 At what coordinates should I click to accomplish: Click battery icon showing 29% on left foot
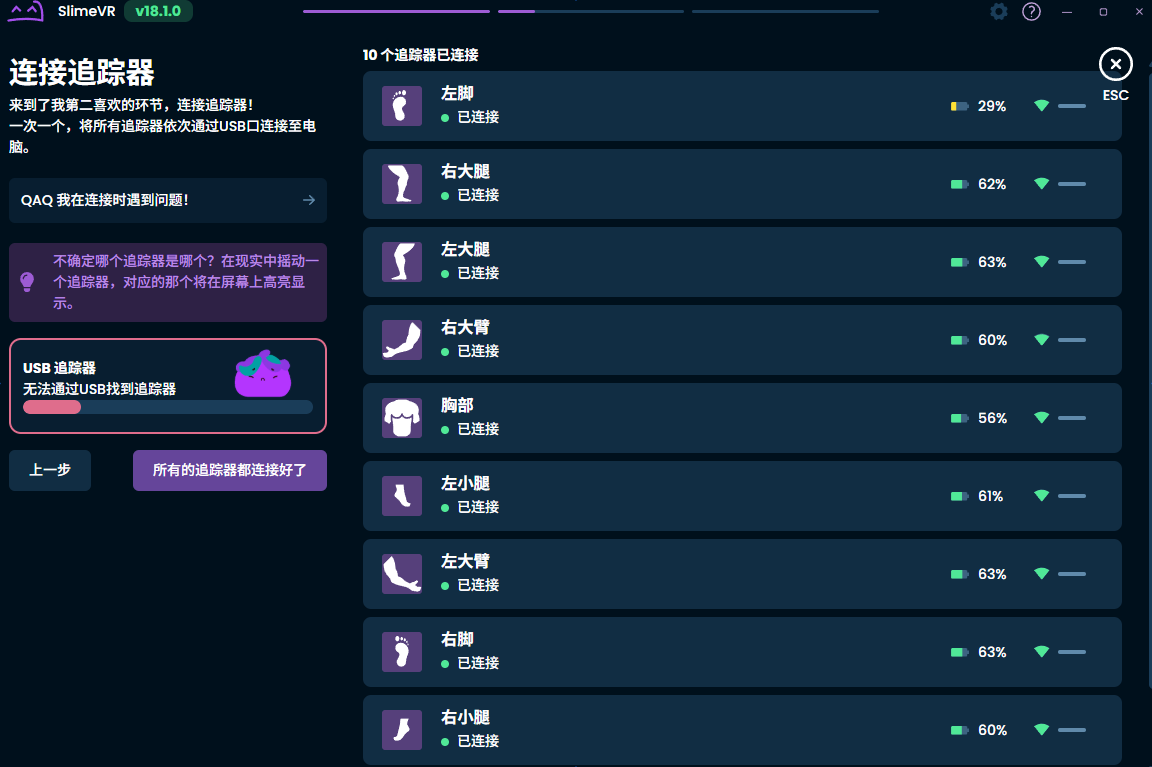coord(959,106)
